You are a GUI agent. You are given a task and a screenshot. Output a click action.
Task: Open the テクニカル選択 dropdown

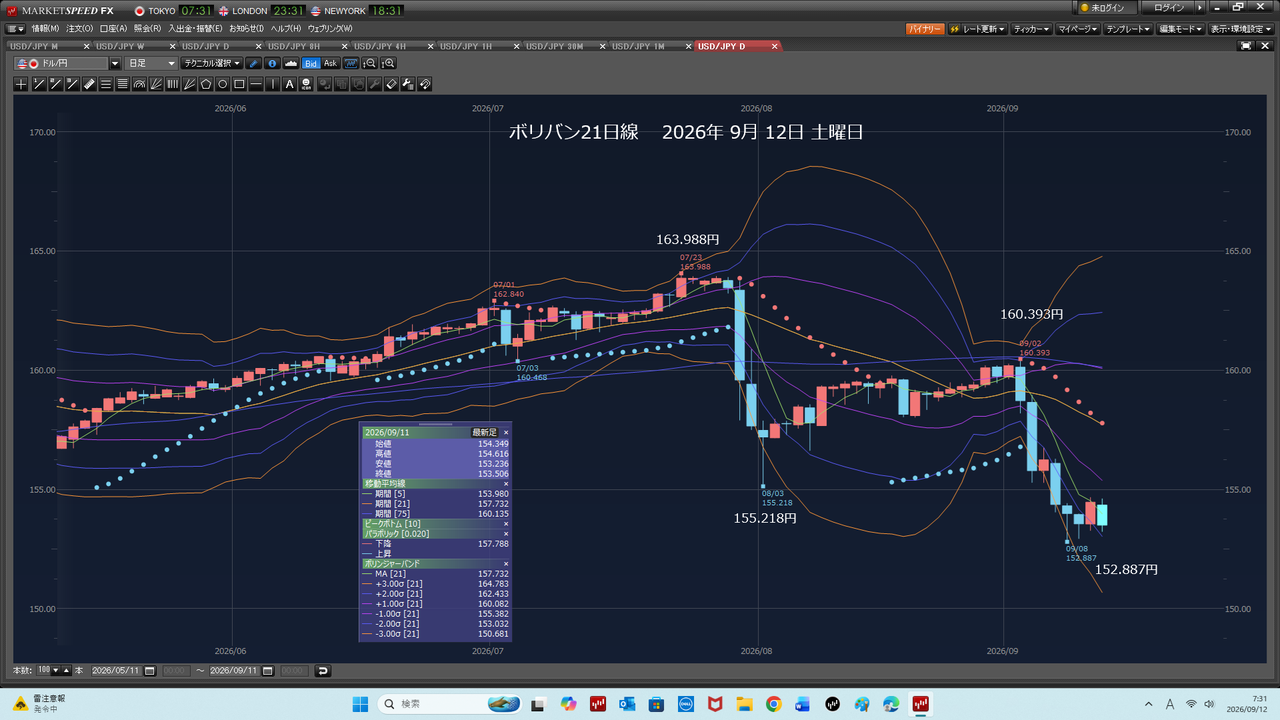point(212,63)
